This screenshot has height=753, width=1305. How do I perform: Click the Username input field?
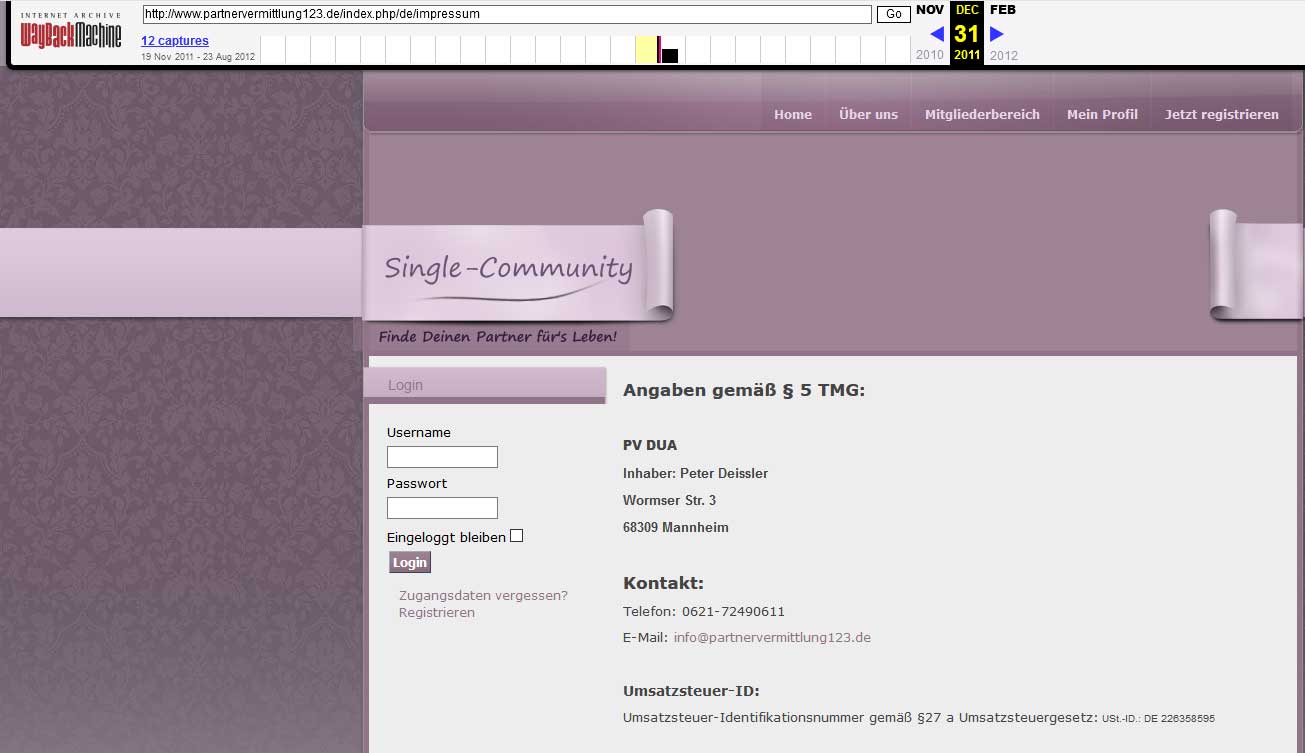coord(442,457)
